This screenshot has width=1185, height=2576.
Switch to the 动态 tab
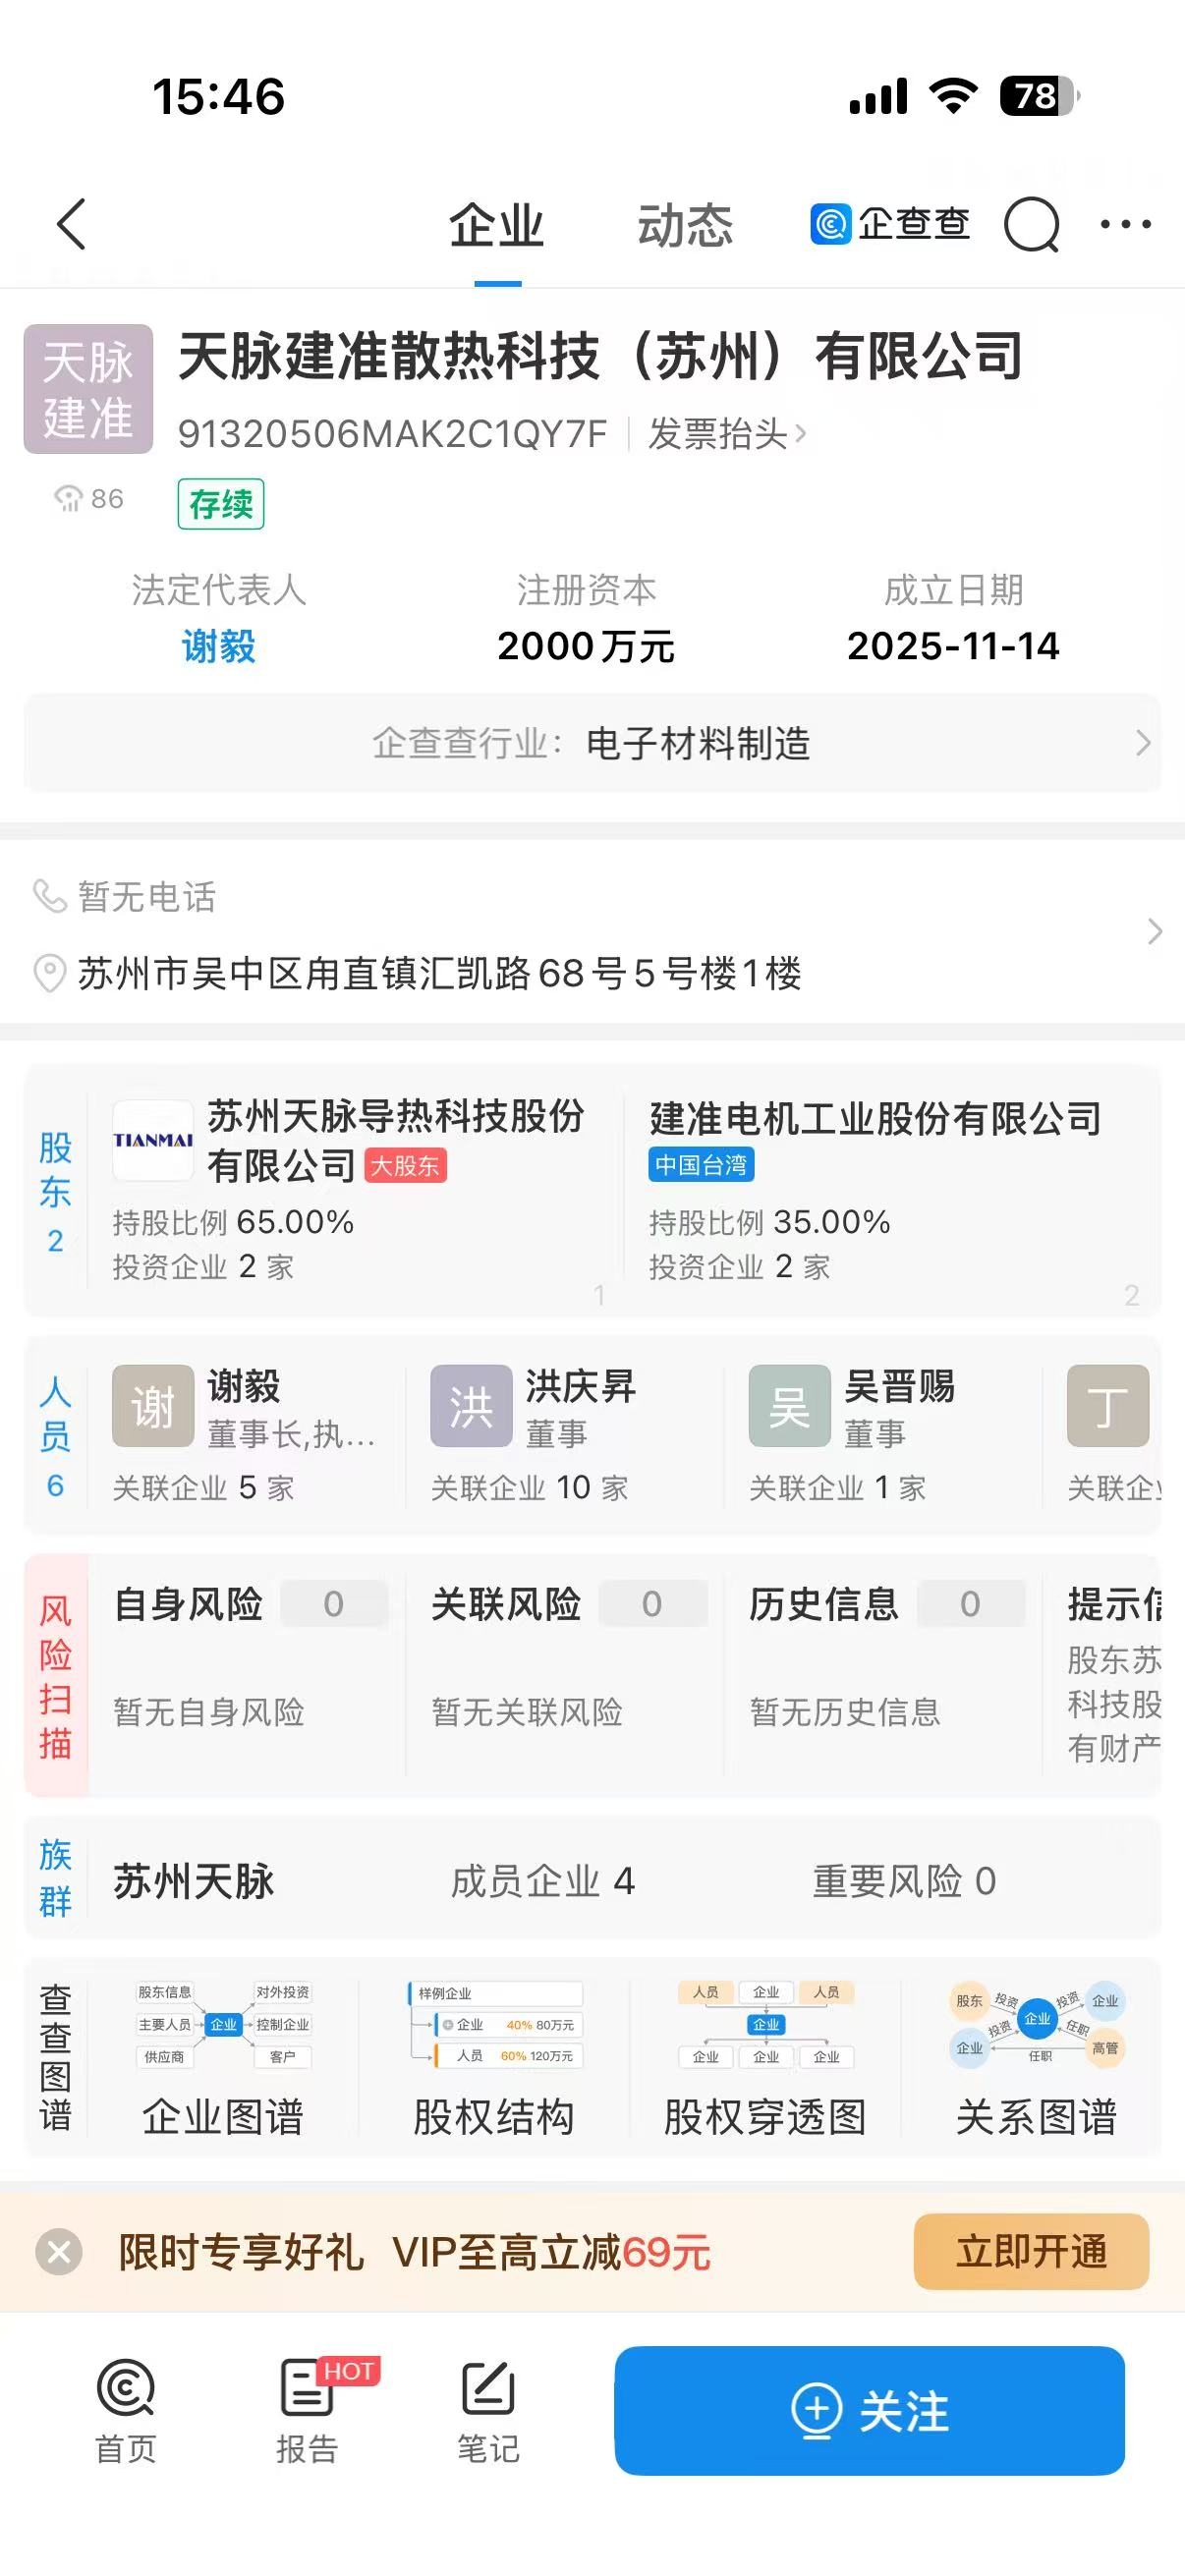point(685,226)
